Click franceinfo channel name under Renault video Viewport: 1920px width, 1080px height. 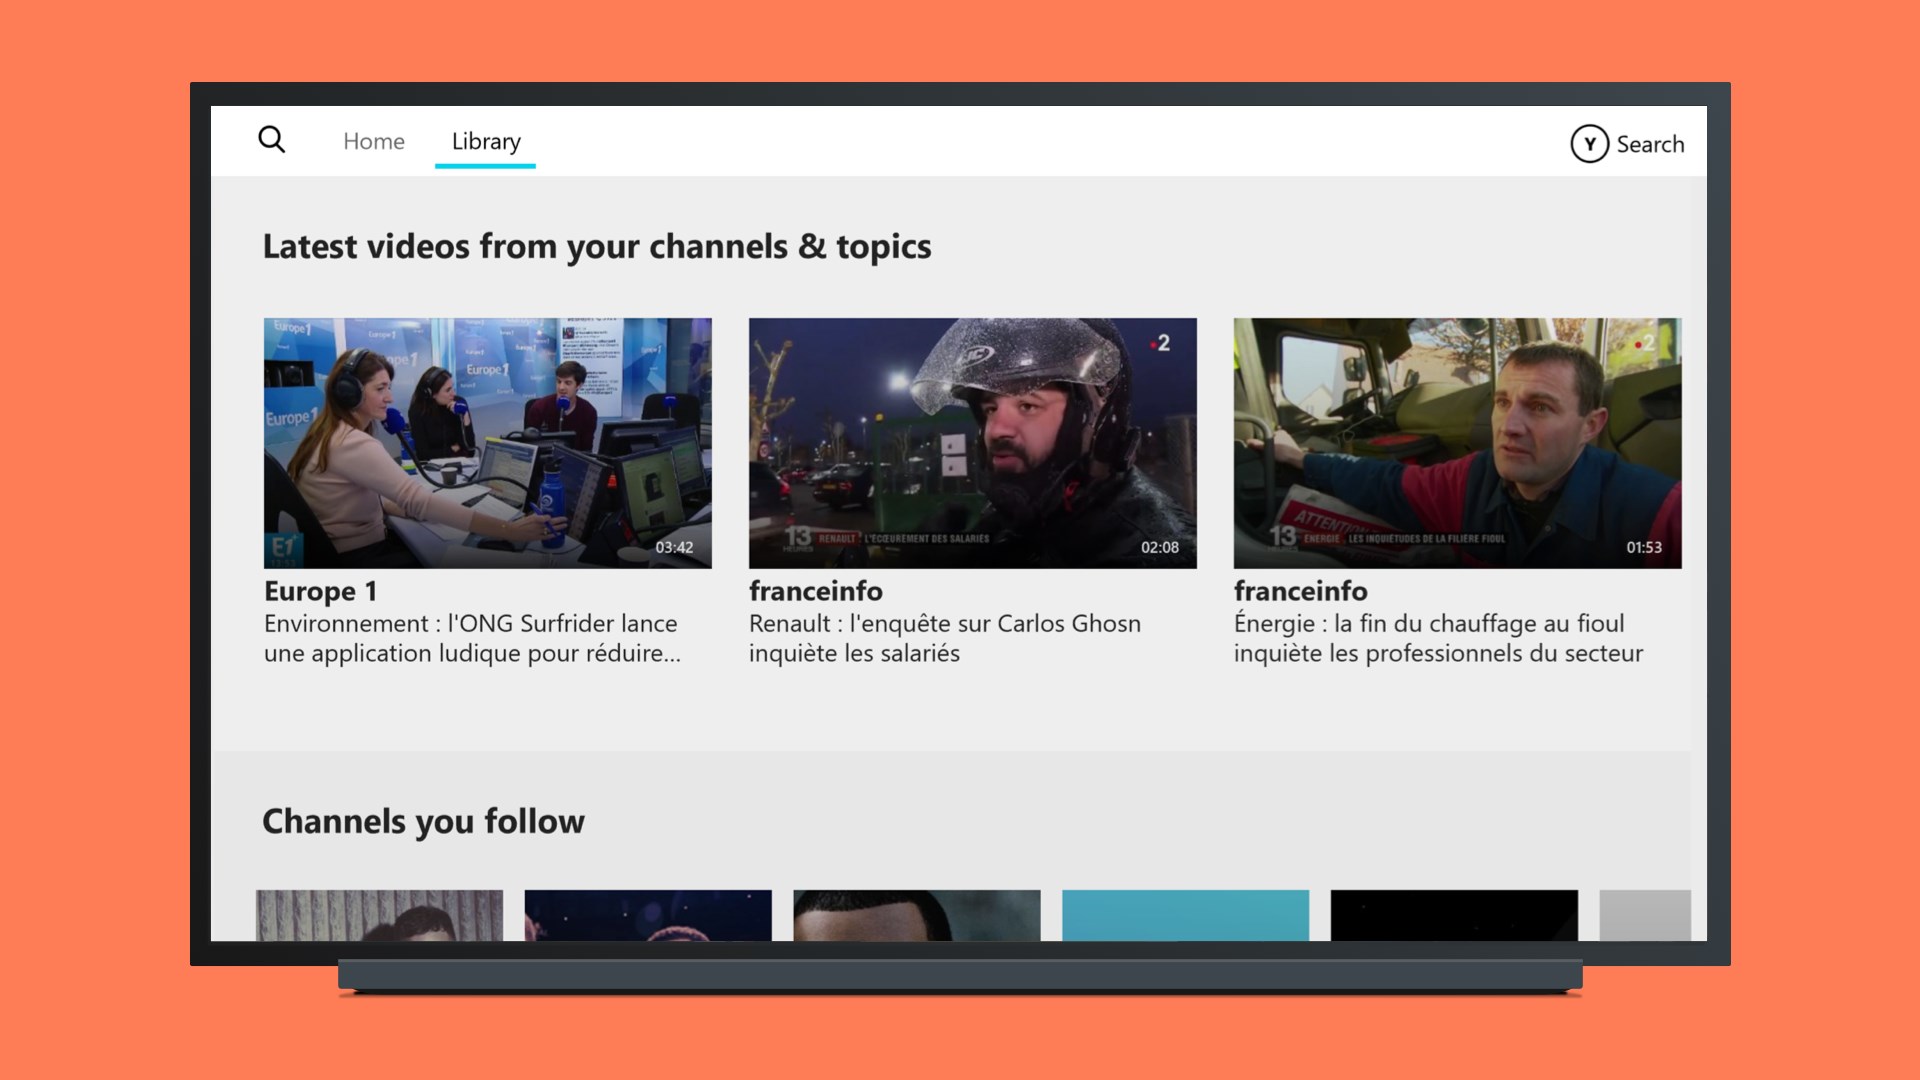point(815,591)
